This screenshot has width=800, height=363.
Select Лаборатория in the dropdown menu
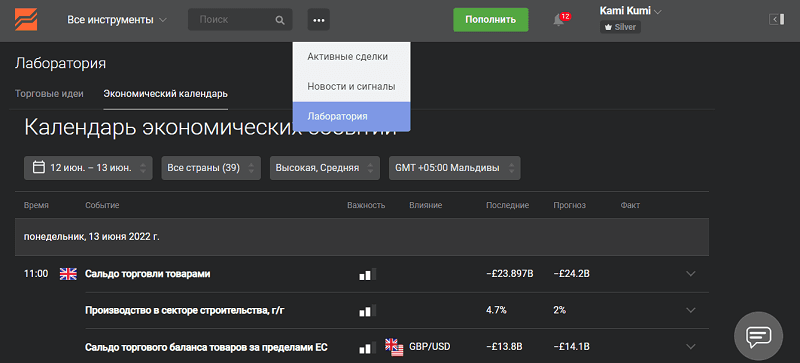click(352, 116)
